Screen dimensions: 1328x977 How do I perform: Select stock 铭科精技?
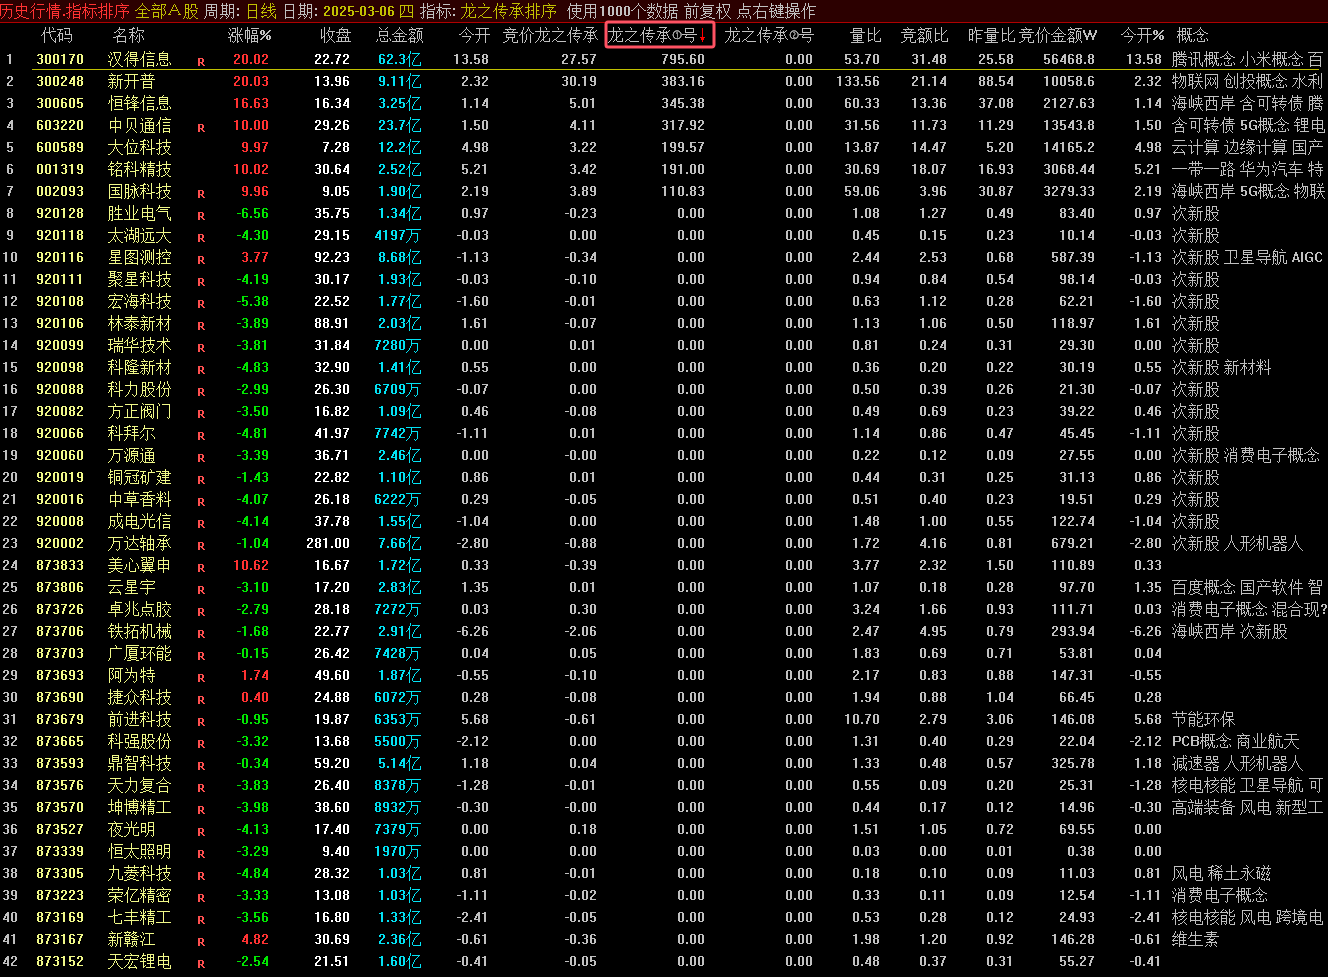click(139, 169)
